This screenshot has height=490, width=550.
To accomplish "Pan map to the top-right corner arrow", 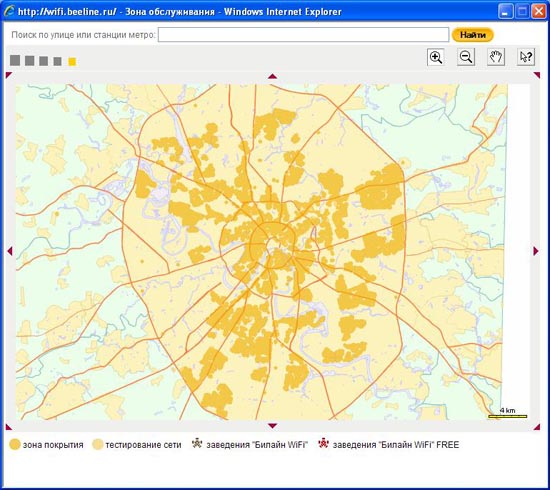I will point(537,75).
